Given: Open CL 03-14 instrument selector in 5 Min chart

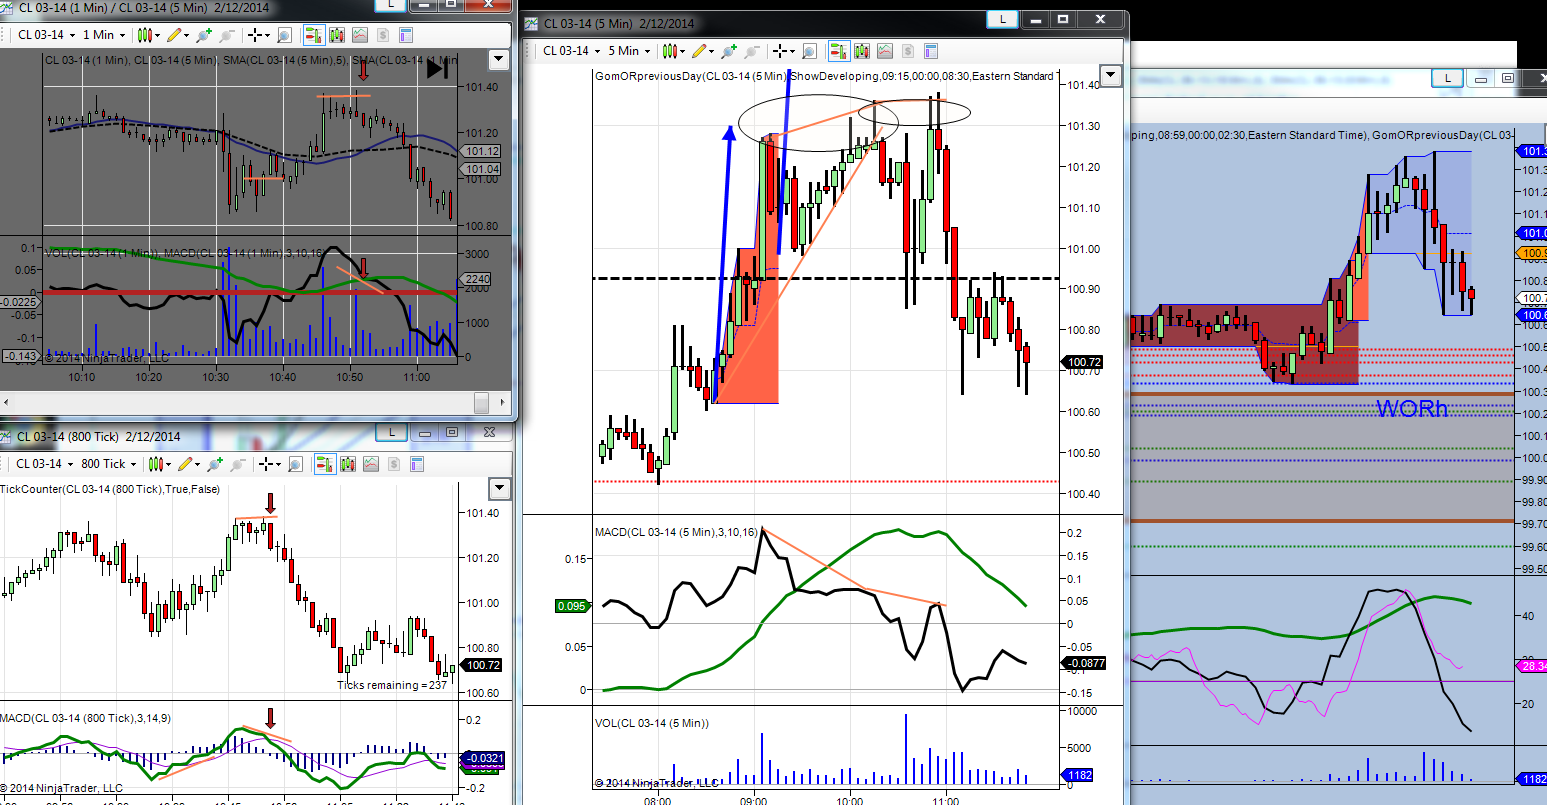Looking at the screenshot, I should [x=570, y=51].
